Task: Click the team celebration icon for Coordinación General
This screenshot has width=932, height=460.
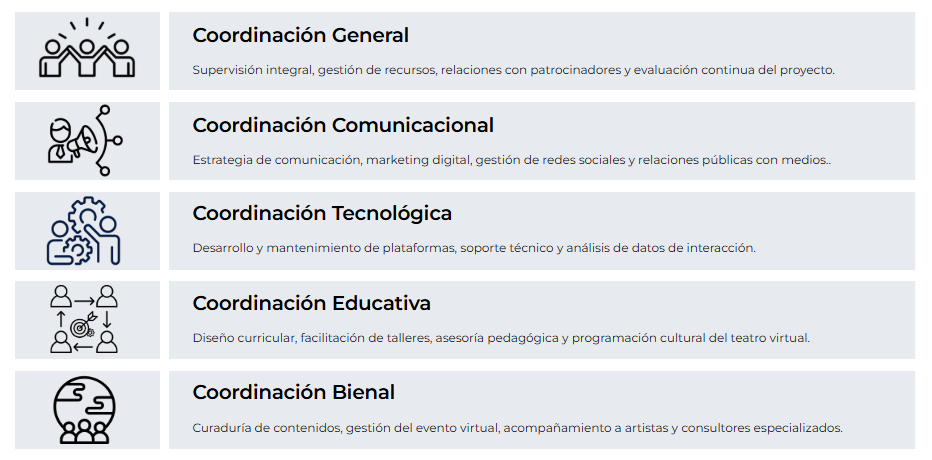Action: click(85, 50)
